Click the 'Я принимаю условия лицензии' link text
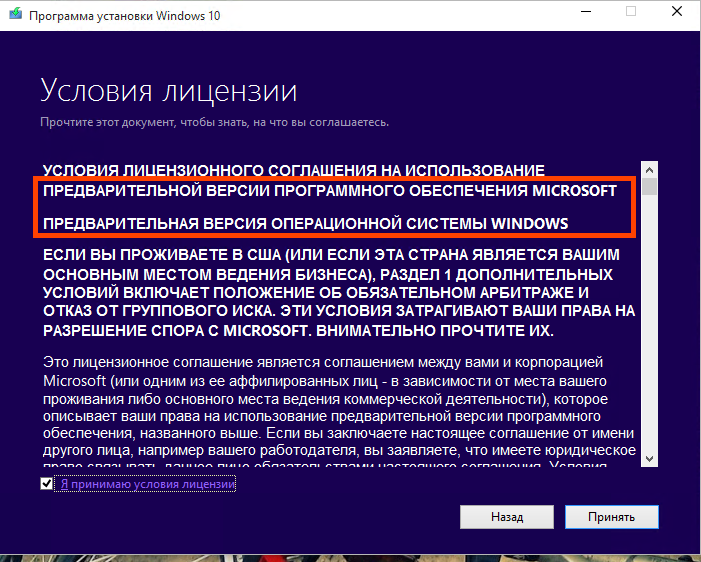Viewport: 701px width, 562px height. coord(148,484)
